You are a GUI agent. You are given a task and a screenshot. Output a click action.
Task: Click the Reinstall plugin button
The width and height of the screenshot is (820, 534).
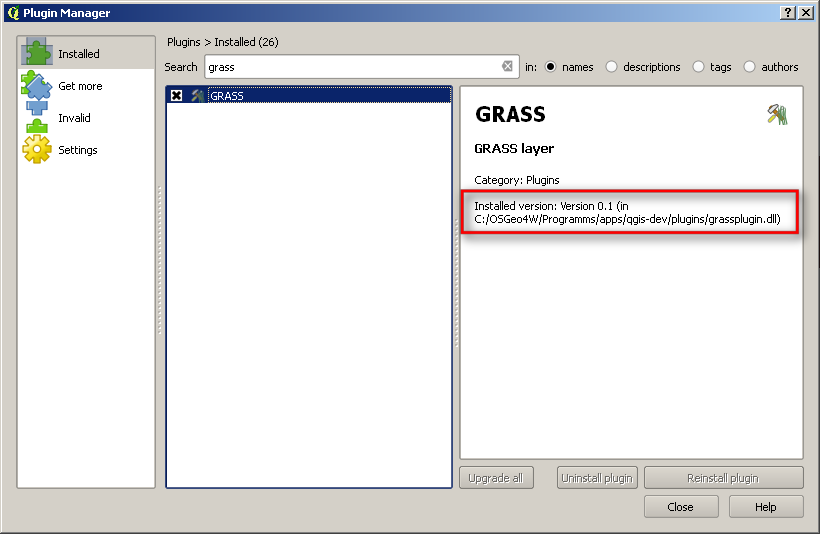723,478
